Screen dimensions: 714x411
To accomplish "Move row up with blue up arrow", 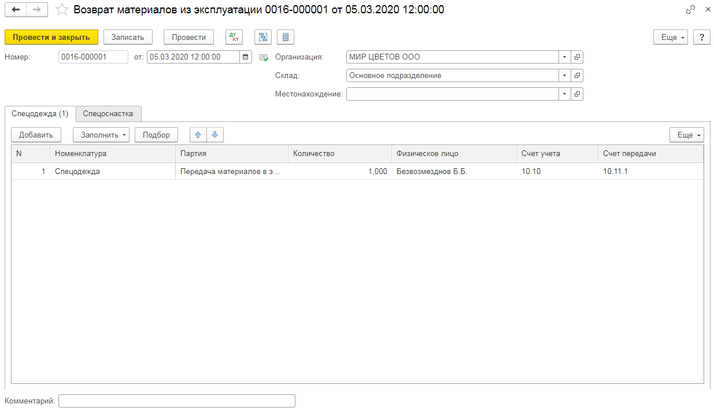I will coord(197,135).
